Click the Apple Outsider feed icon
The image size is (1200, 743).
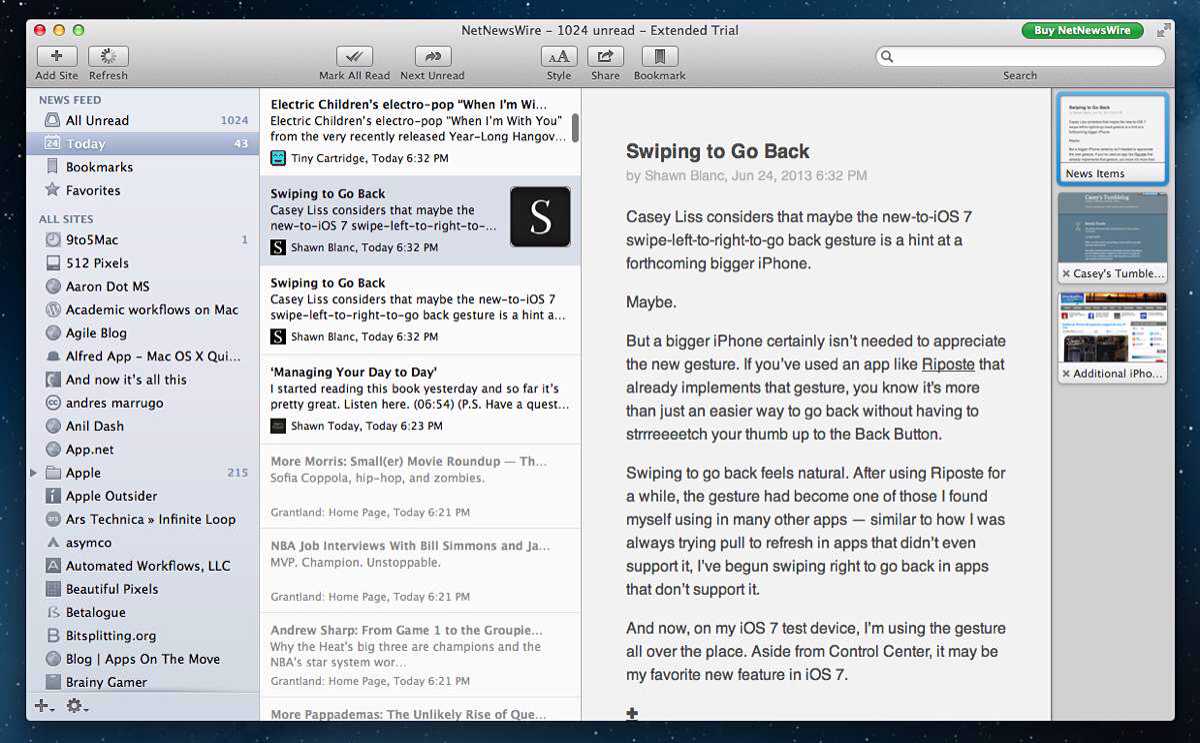[54, 496]
